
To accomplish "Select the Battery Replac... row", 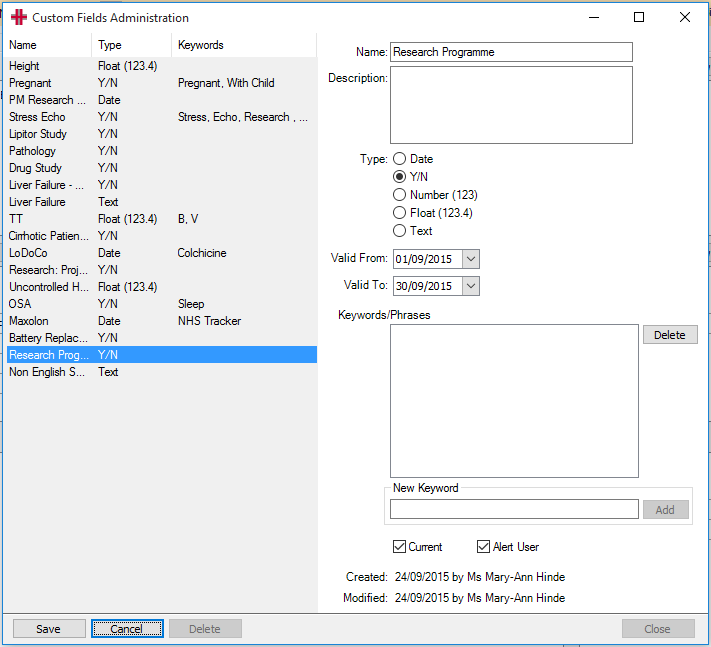I will [161, 338].
